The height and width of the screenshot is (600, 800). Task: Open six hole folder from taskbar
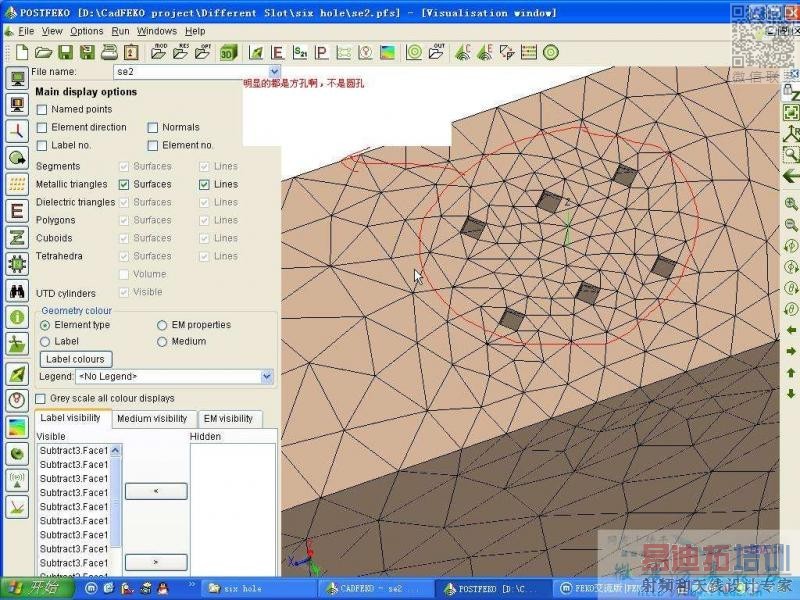260,588
